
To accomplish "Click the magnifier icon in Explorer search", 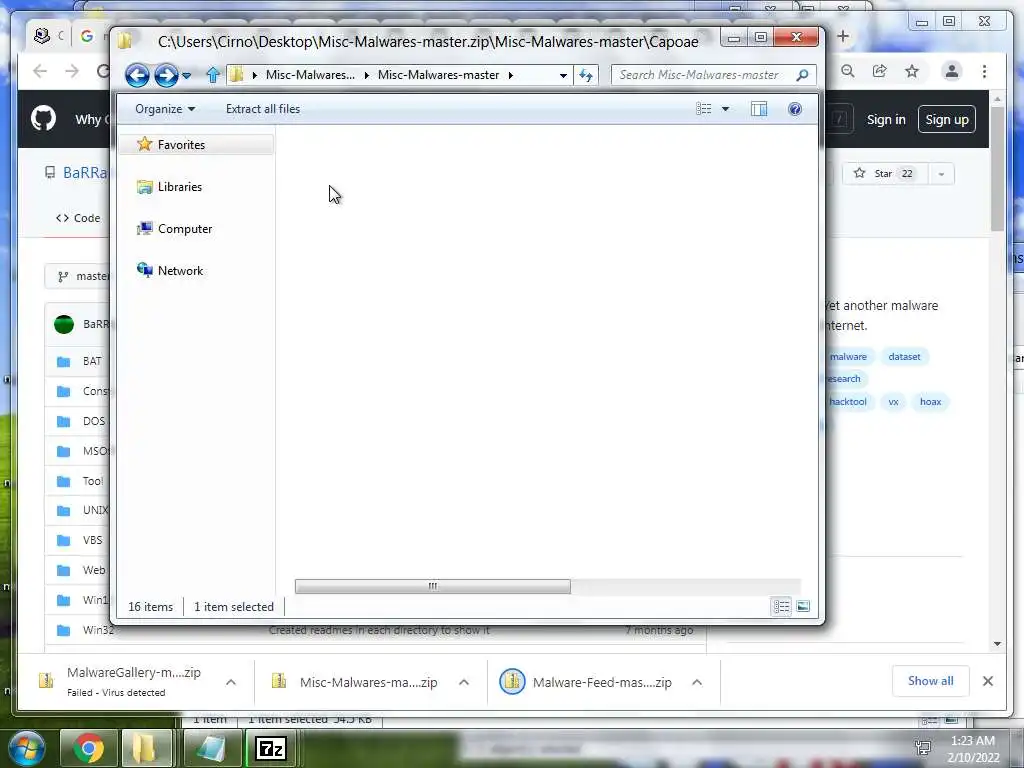I will 803,75.
